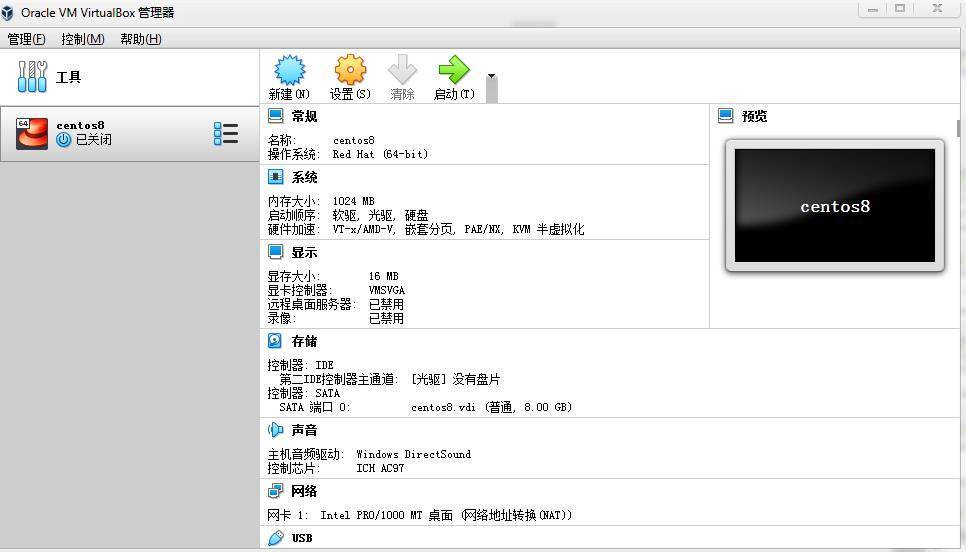966x552 pixels.
Task: Open the 声音 Audio settings heading
Action: click(x=304, y=429)
